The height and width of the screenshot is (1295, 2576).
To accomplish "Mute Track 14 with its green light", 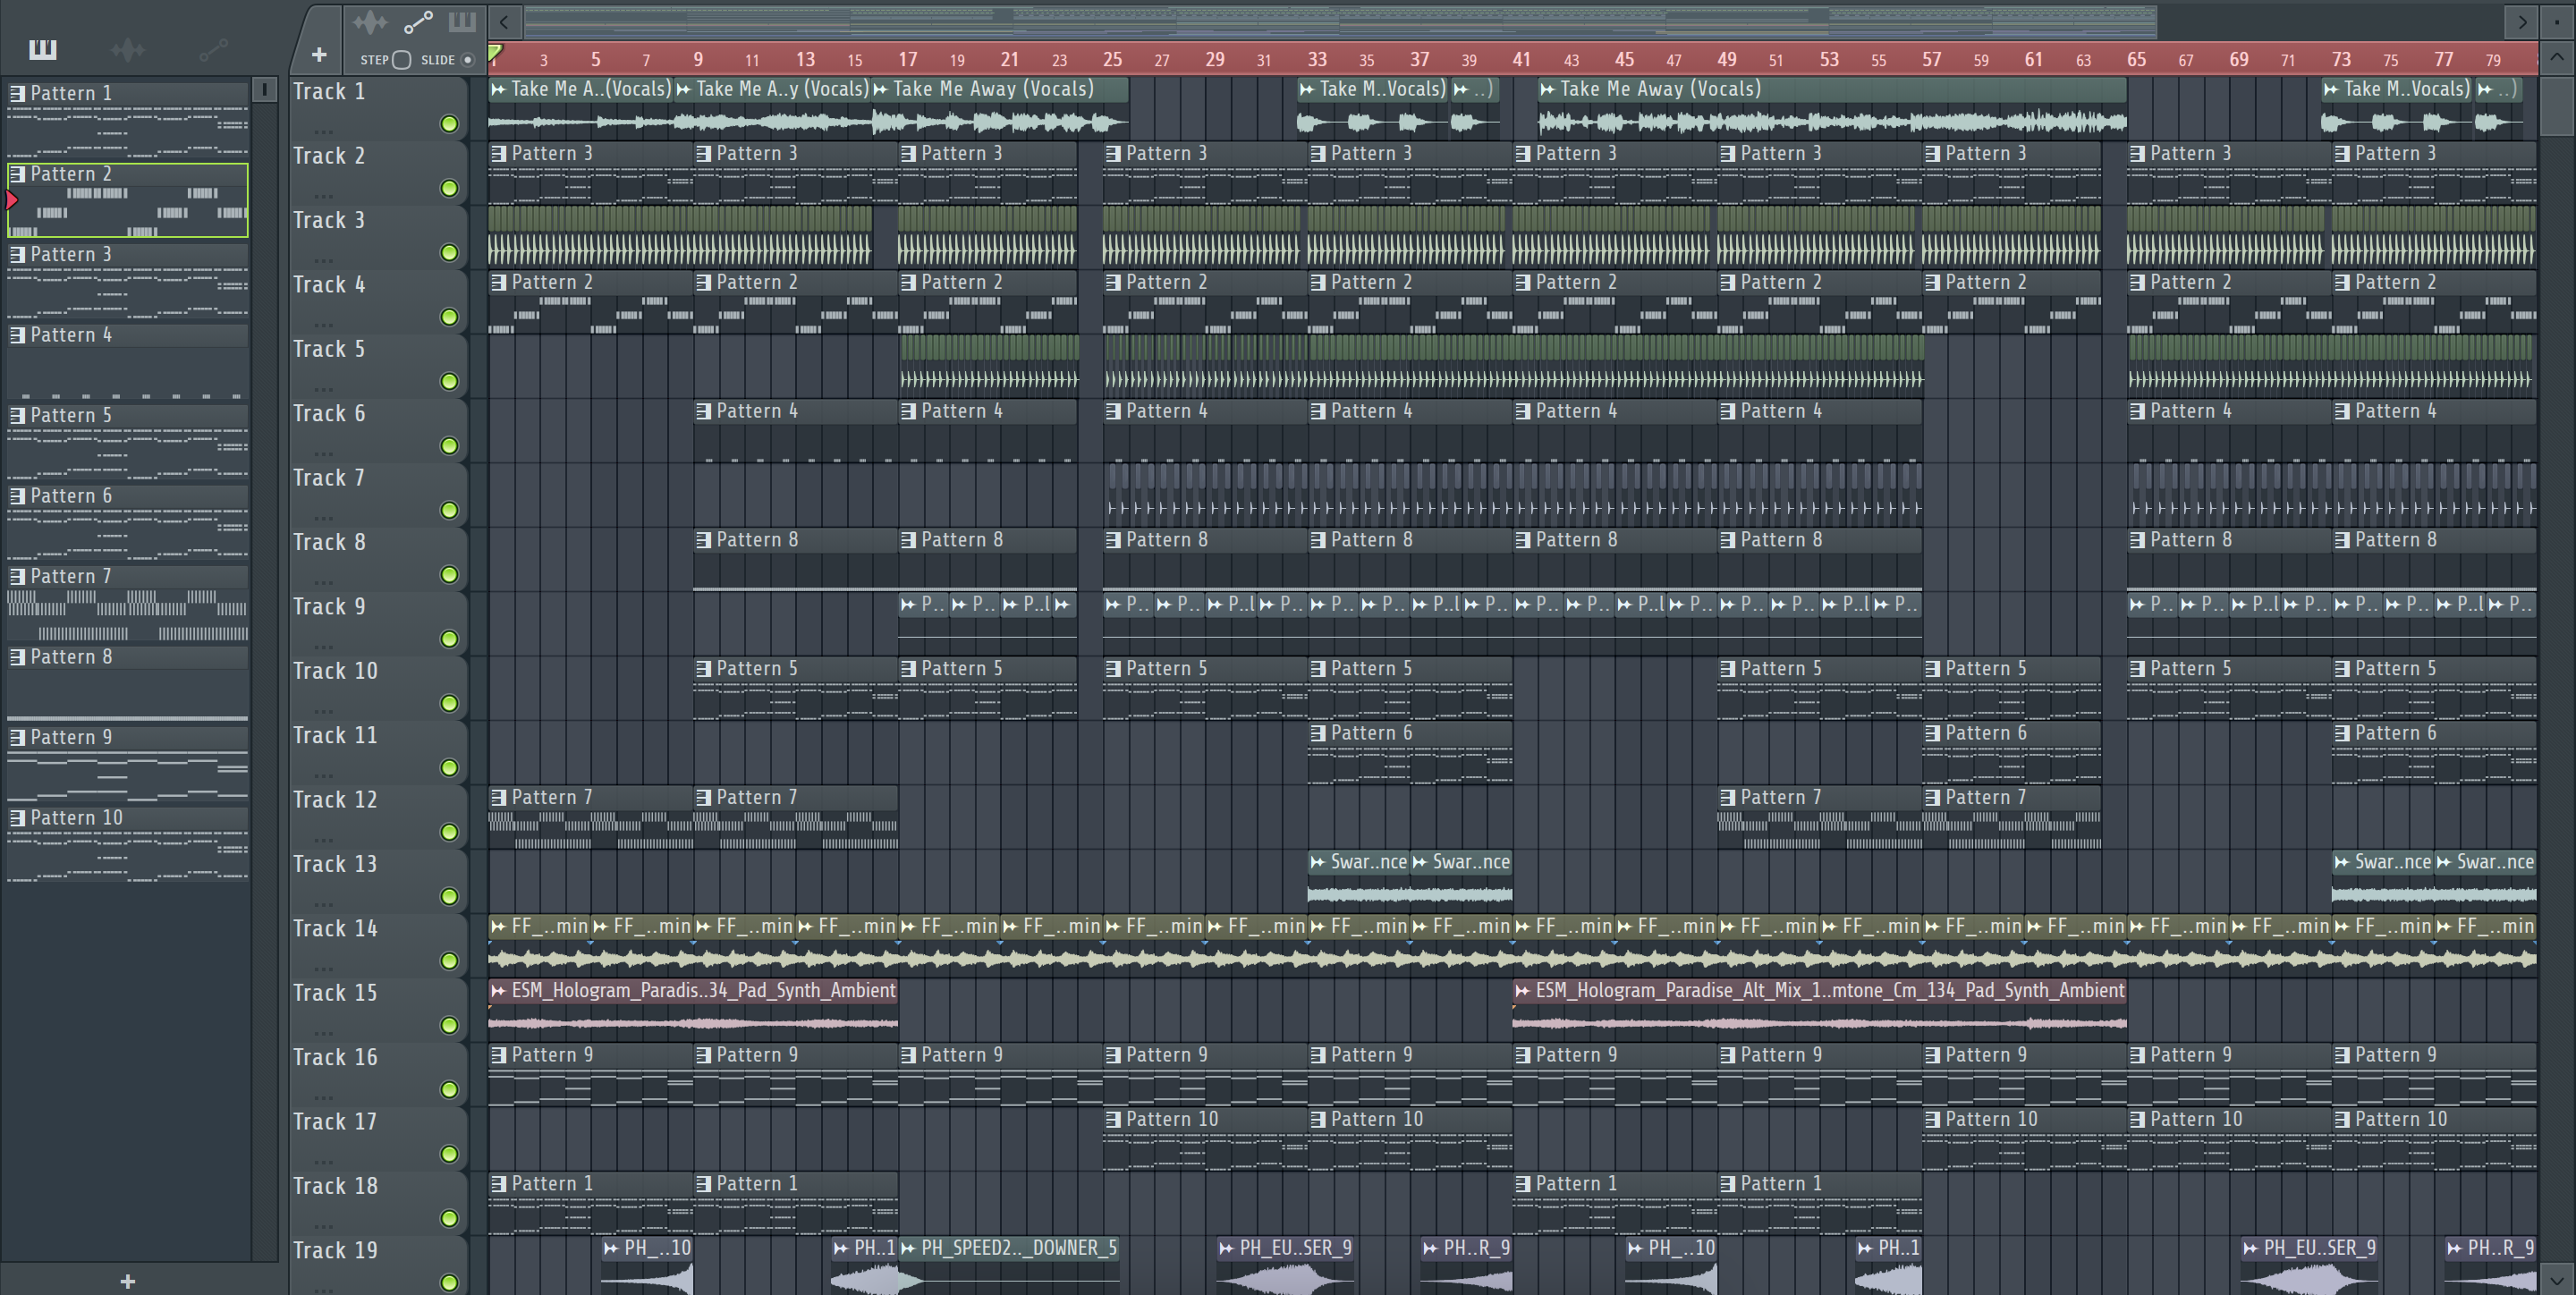I will coord(449,961).
